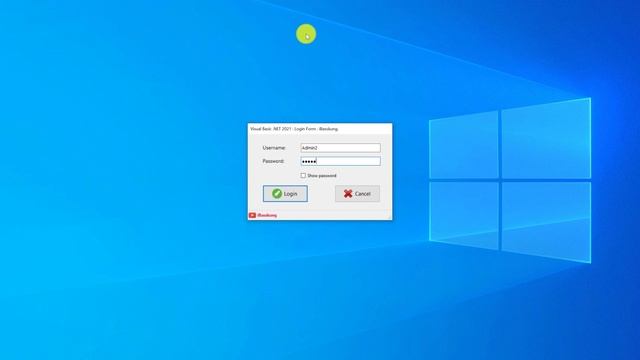Click the Password label text
Screen dimensions: 640x360
[x=273, y=161]
